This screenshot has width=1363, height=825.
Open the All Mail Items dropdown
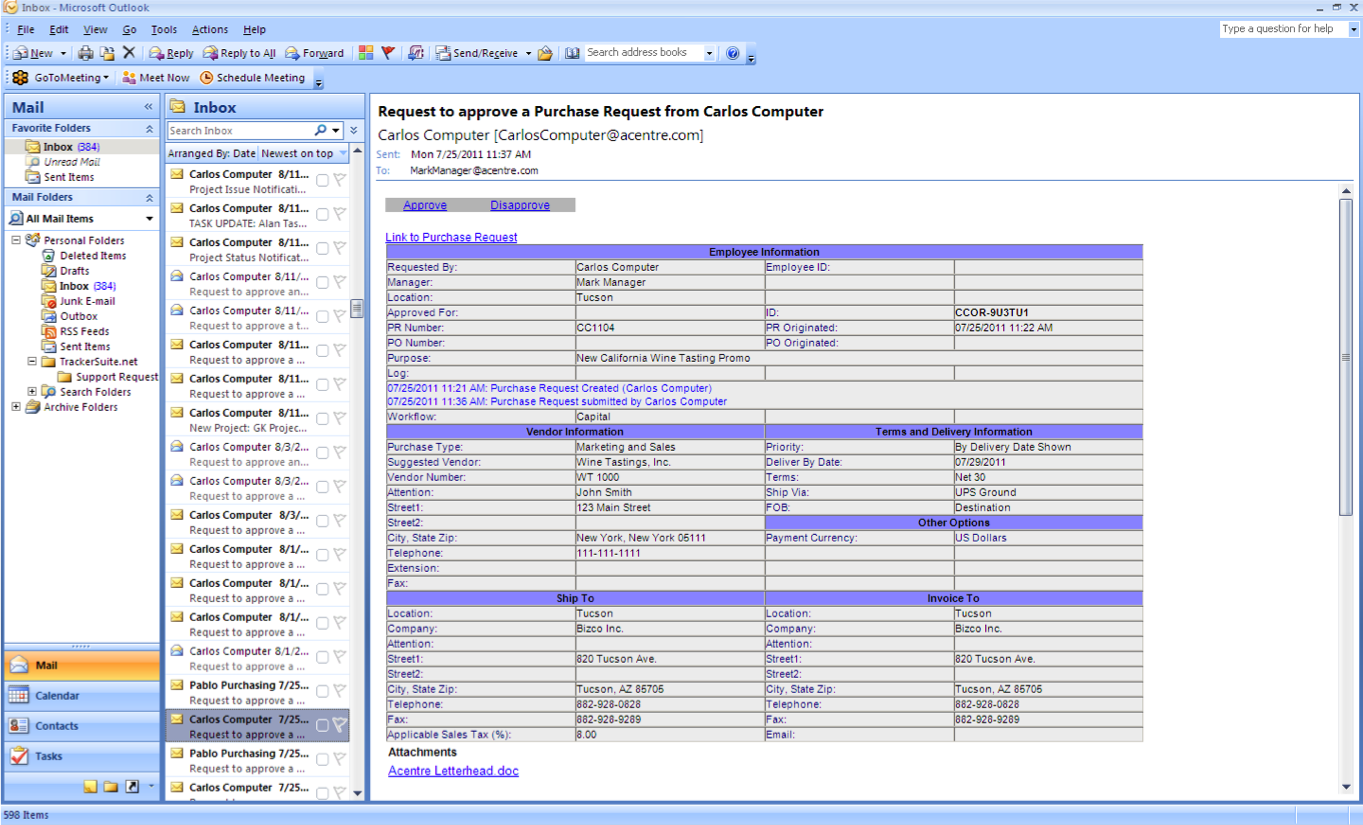[149, 219]
